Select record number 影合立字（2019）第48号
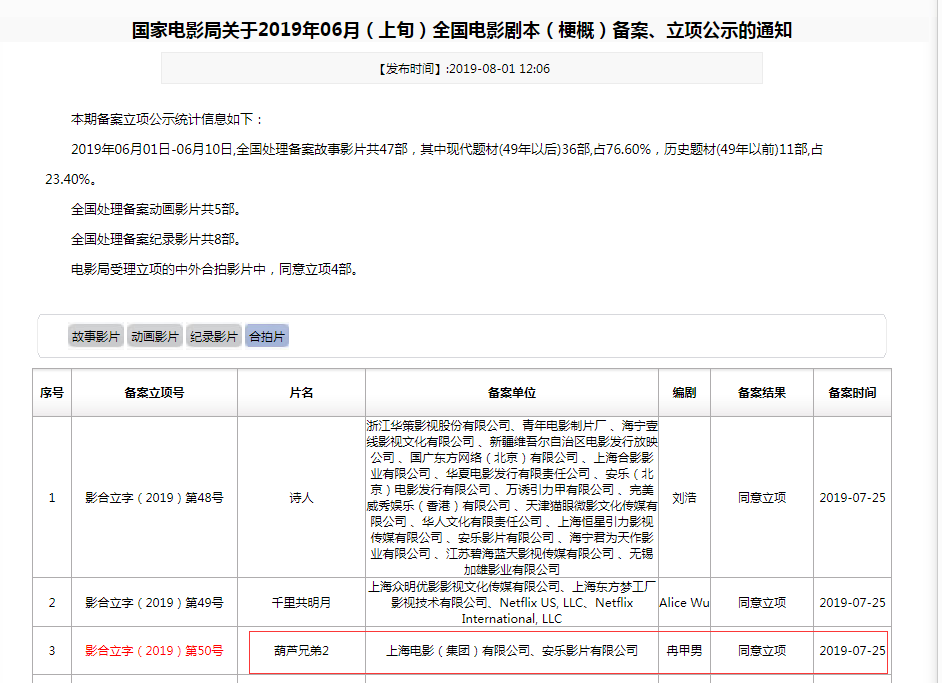 point(154,497)
